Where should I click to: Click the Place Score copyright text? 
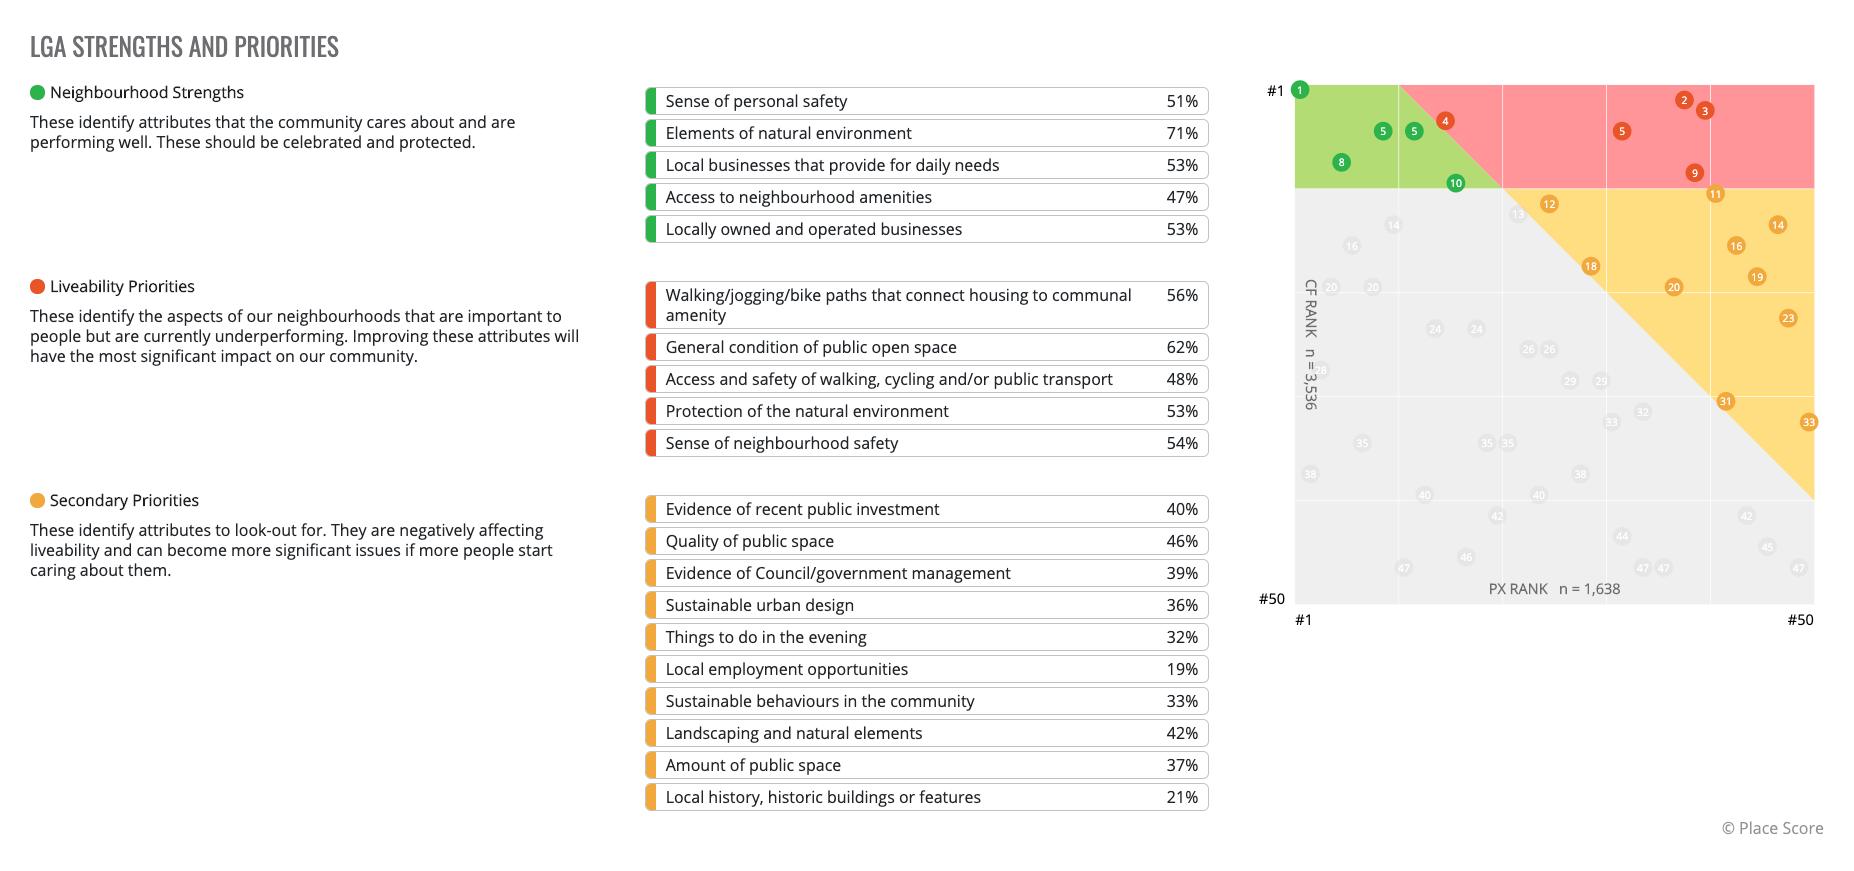[1772, 828]
